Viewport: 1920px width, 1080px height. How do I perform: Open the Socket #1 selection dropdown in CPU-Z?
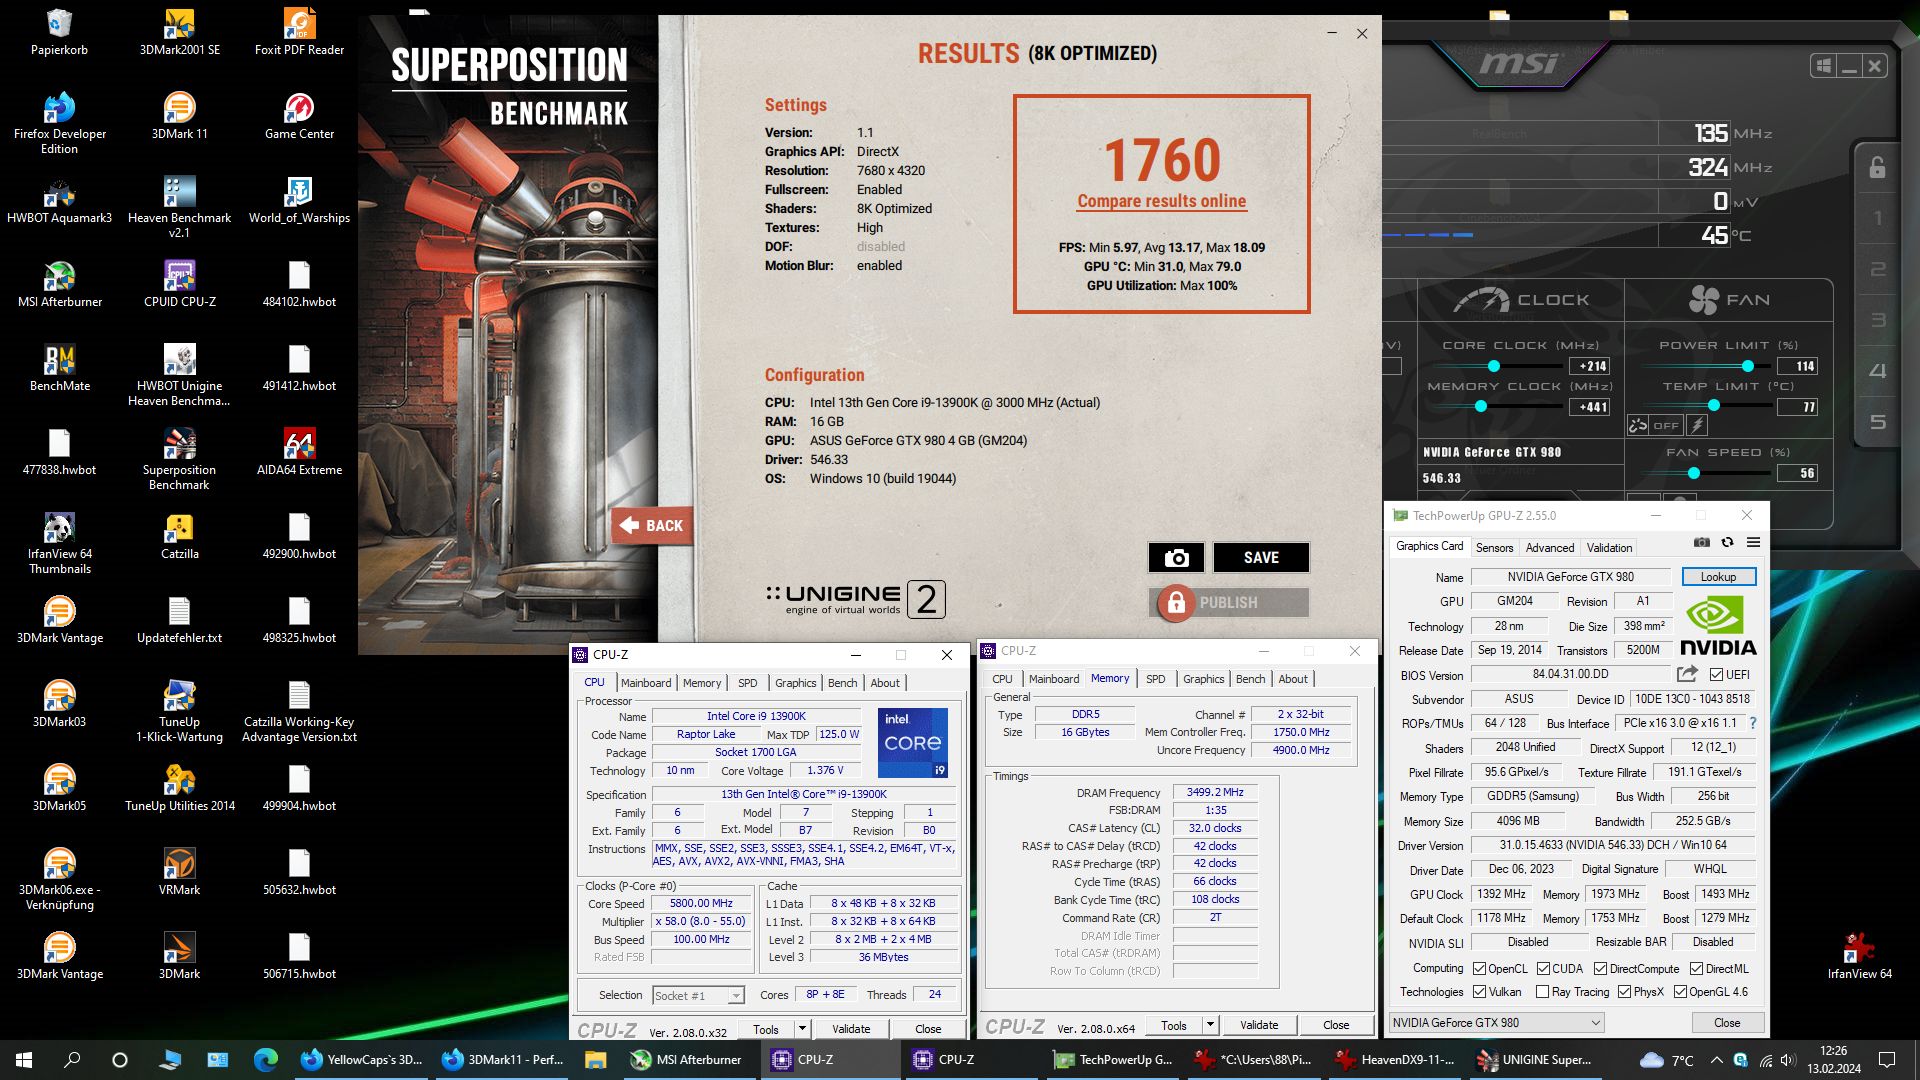(699, 995)
